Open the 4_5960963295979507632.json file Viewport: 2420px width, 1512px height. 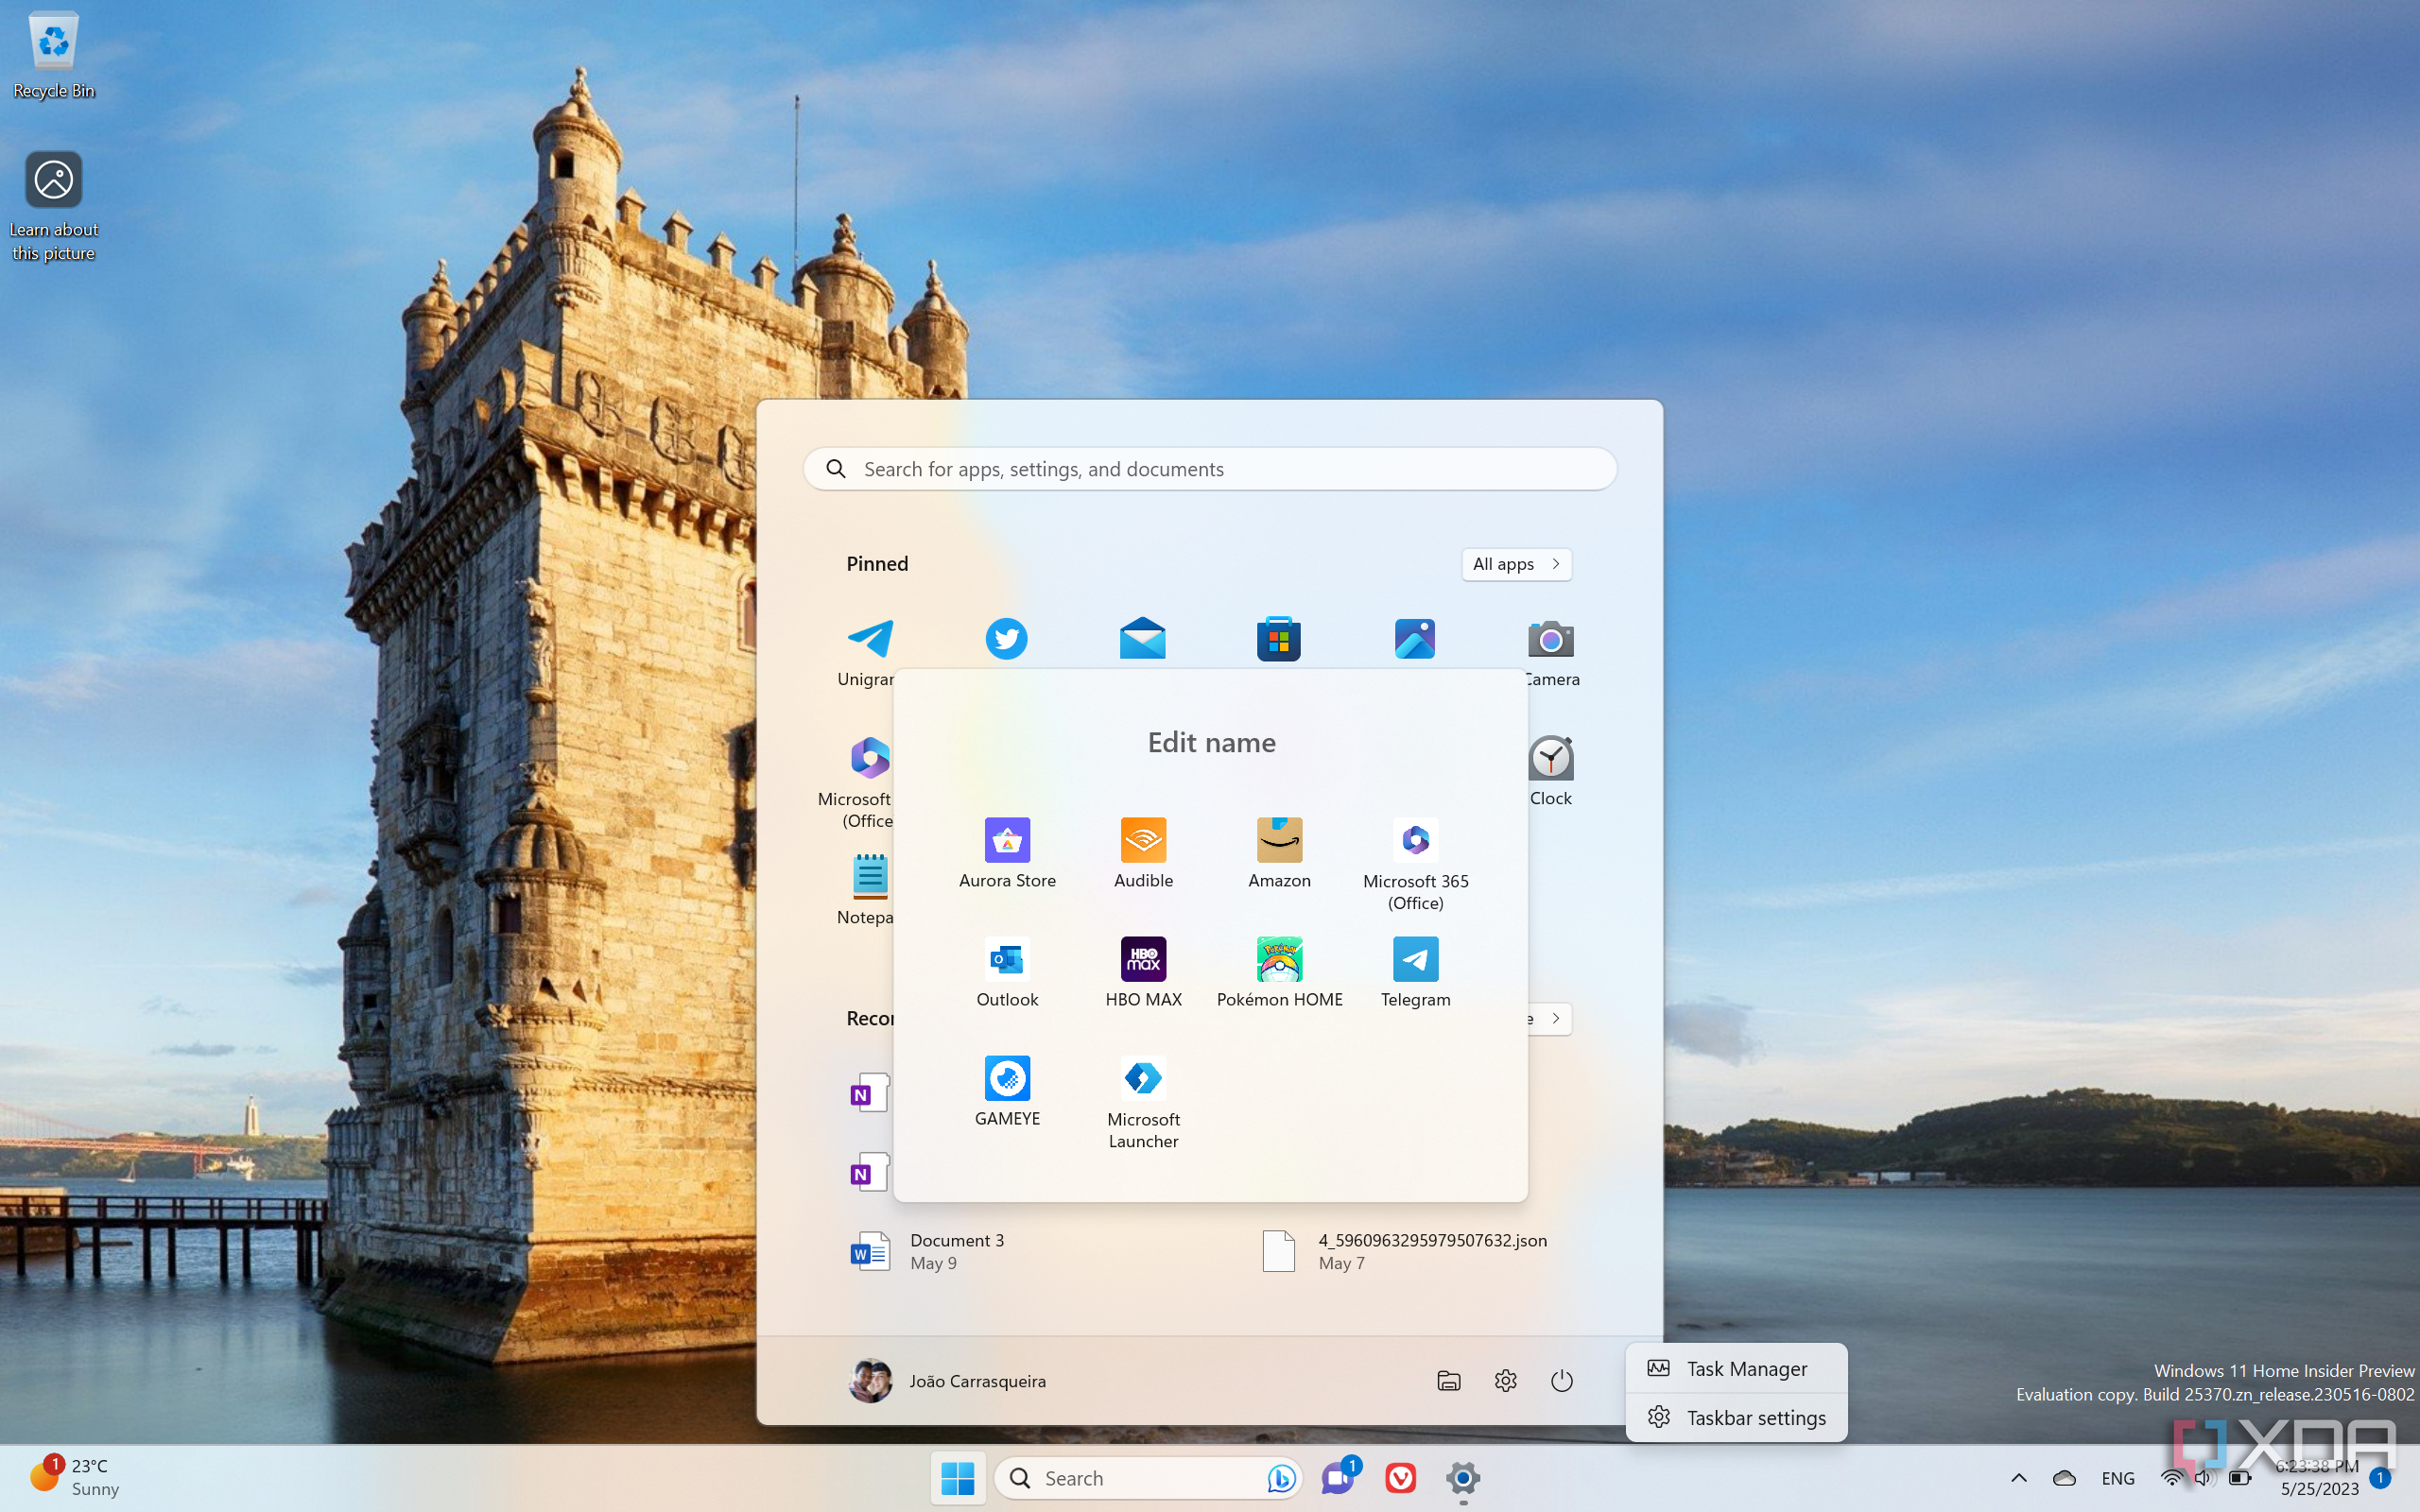(x=1404, y=1251)
